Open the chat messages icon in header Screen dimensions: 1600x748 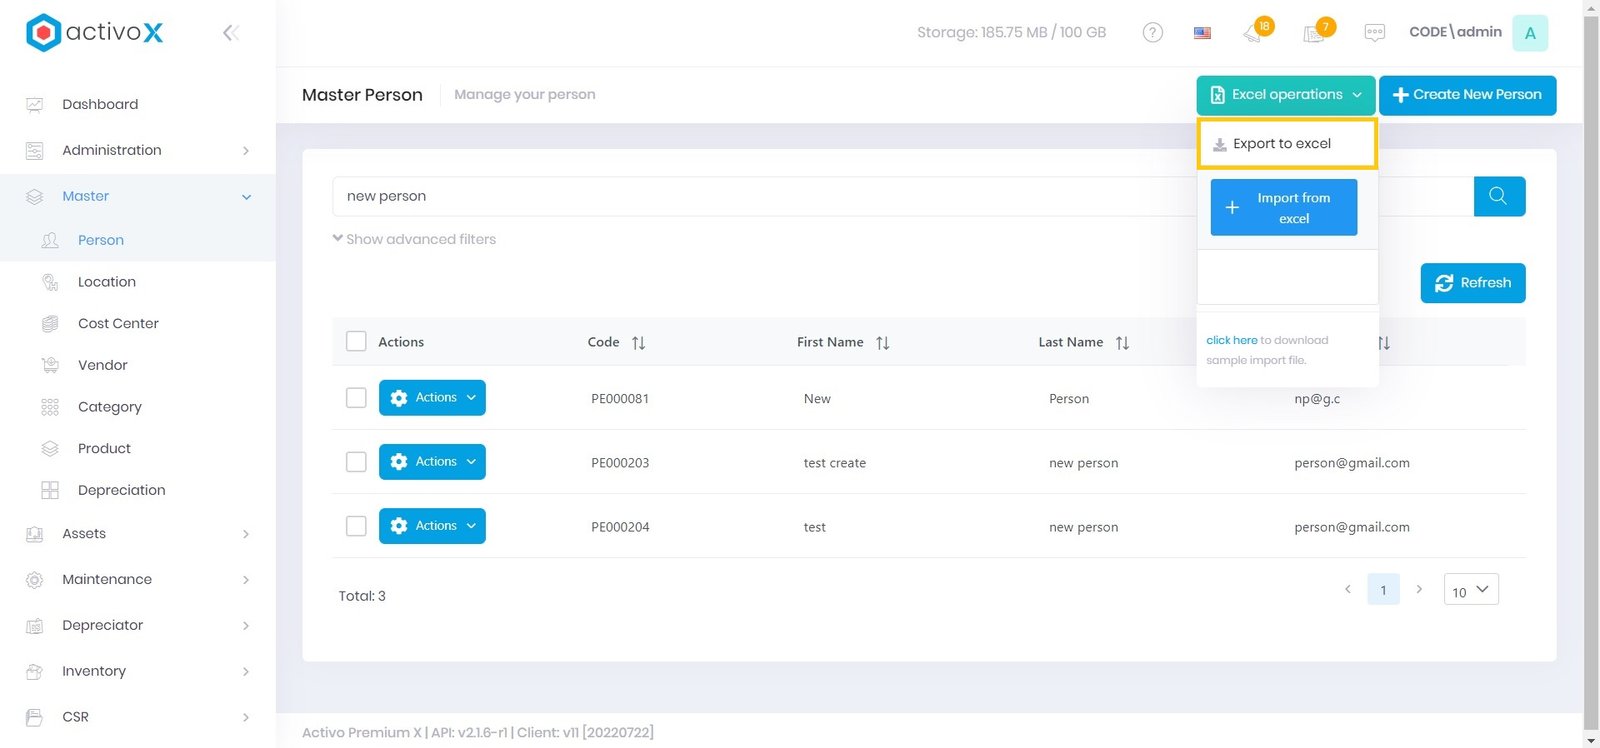click(x=1374, y=33)
